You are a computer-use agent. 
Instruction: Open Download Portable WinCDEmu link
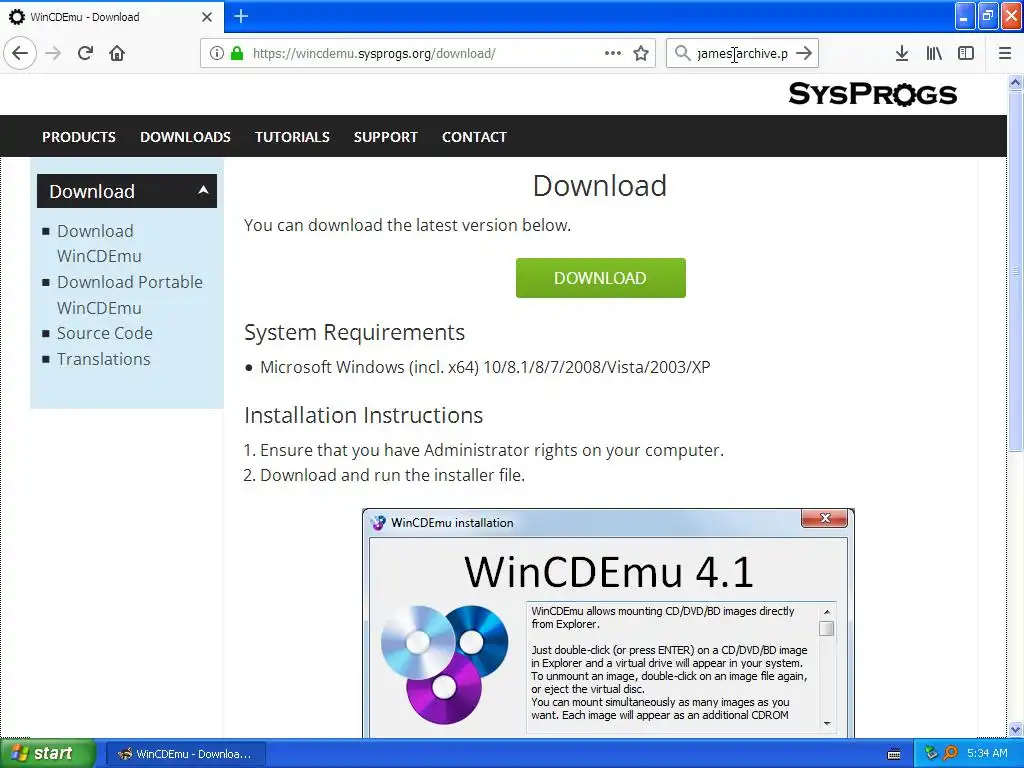130,295
